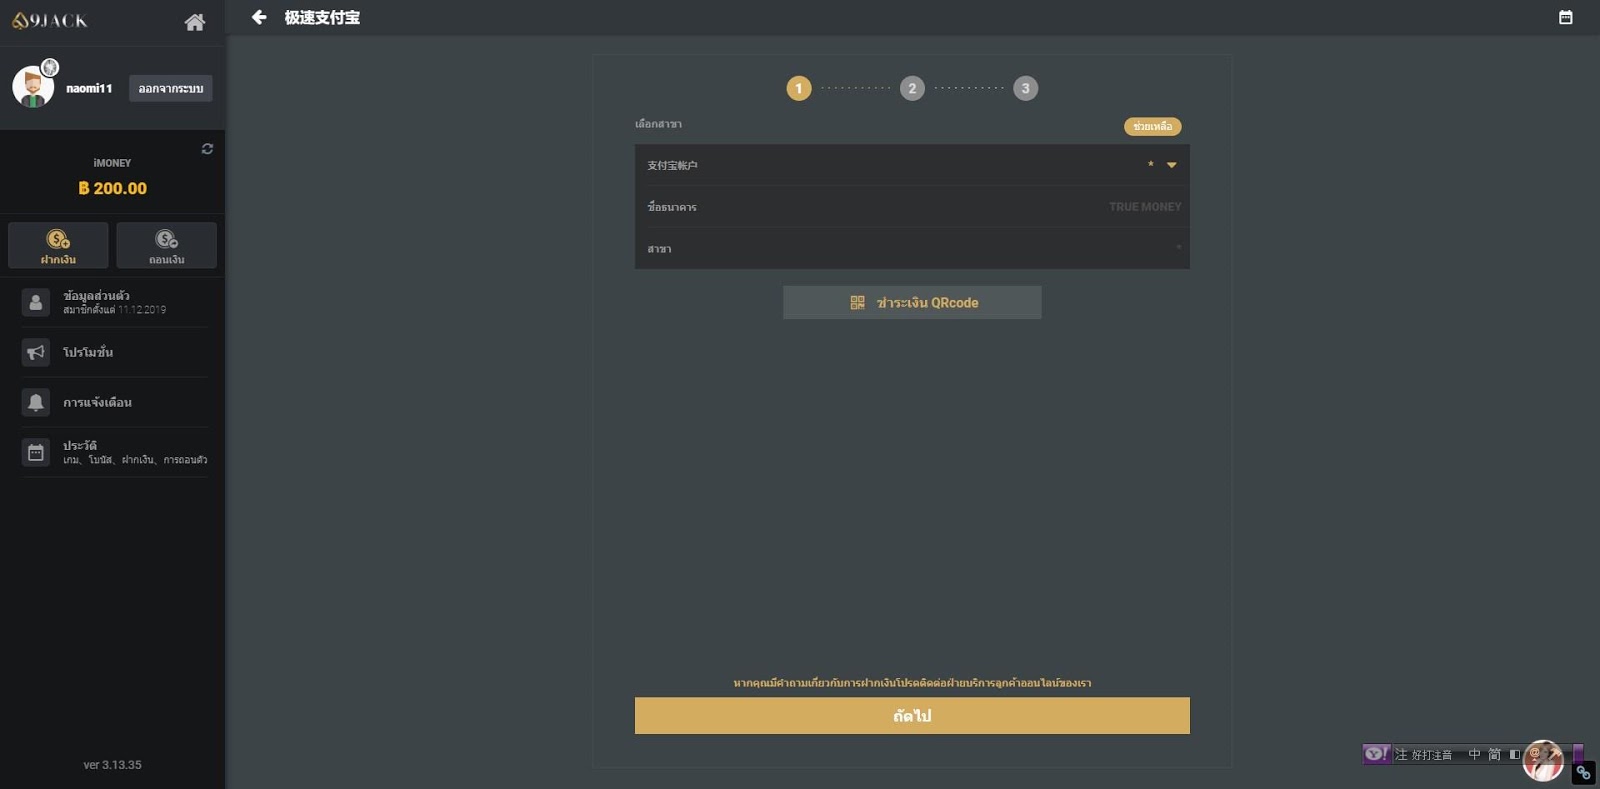Click the yellow help badge

[x=1153, y=127]
